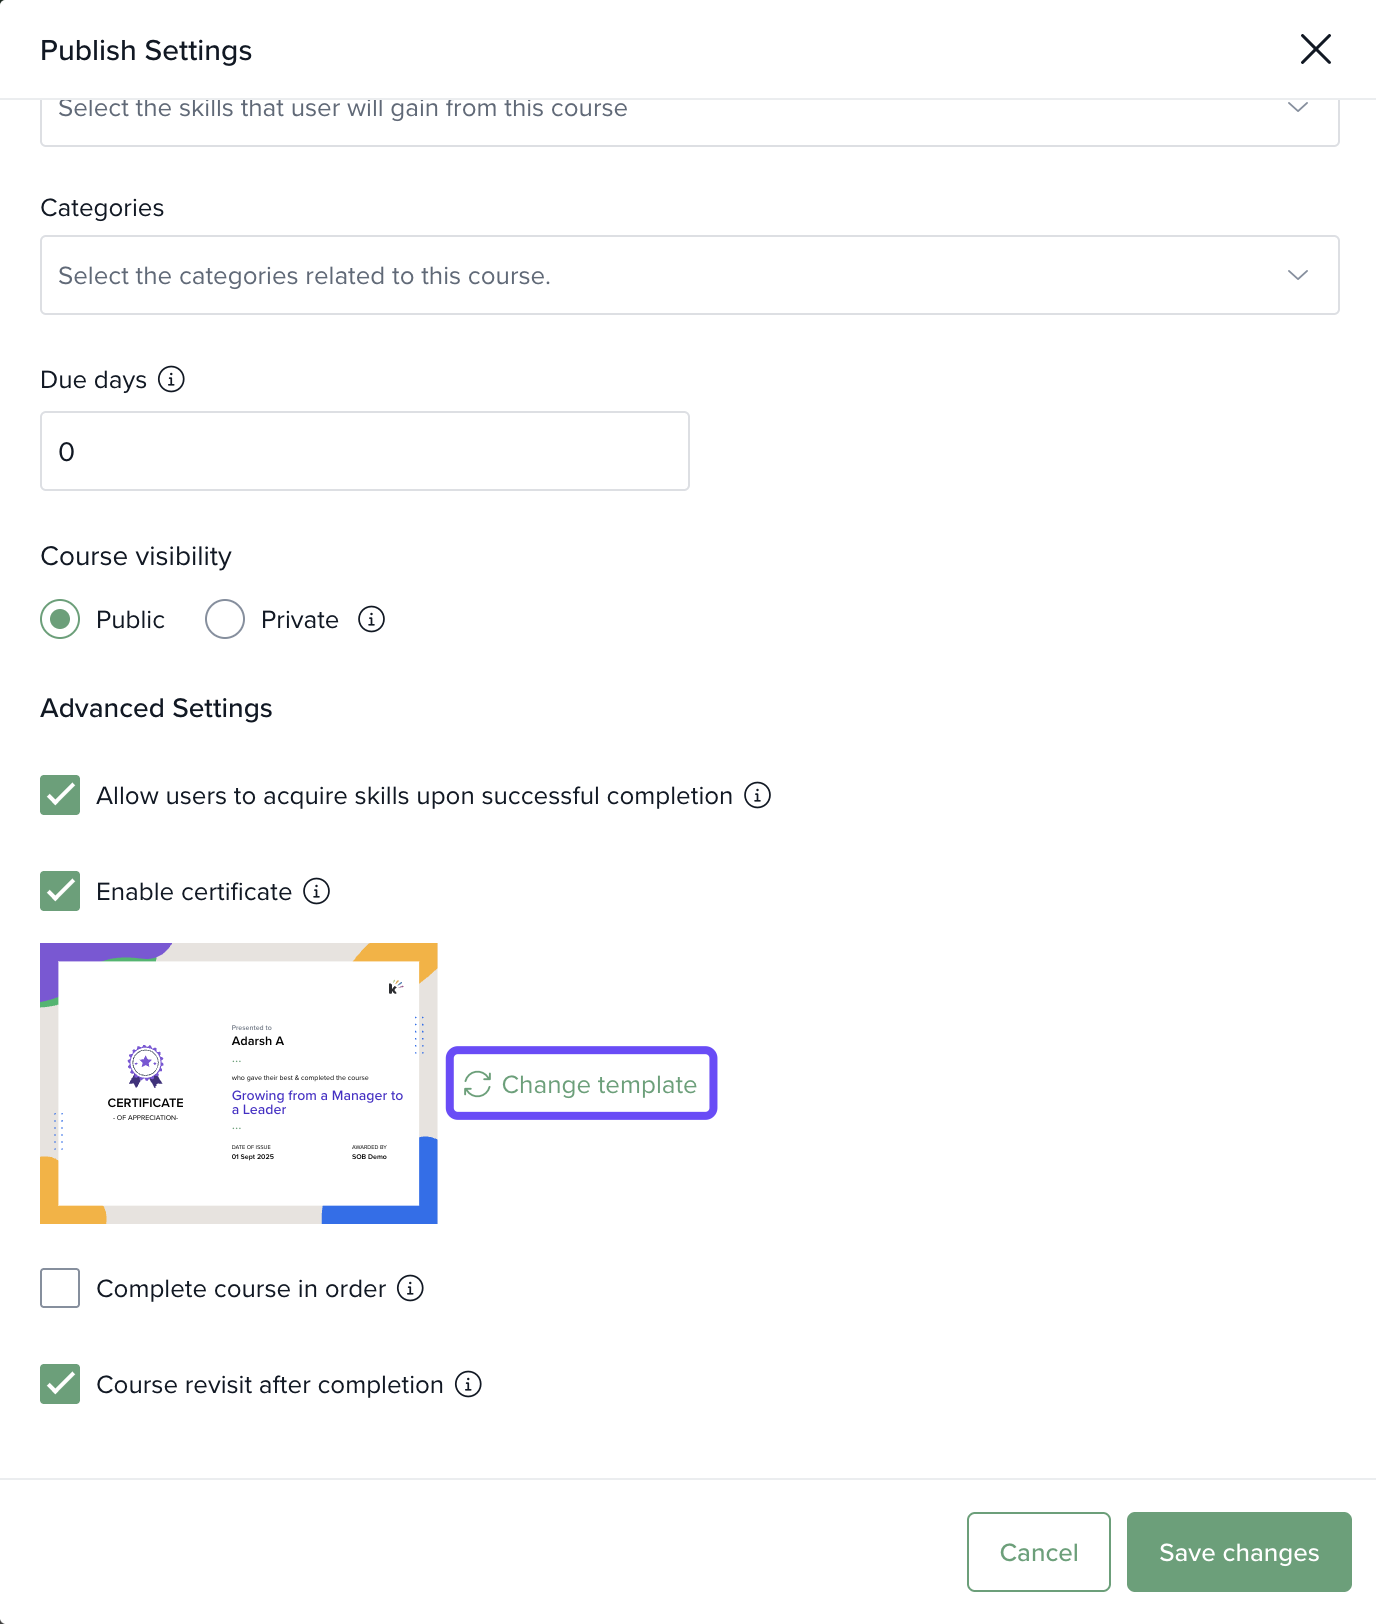The height and width of the screenshot is (1624, 1376).
Task: Click the Change template button
Action: point(581,1084)
